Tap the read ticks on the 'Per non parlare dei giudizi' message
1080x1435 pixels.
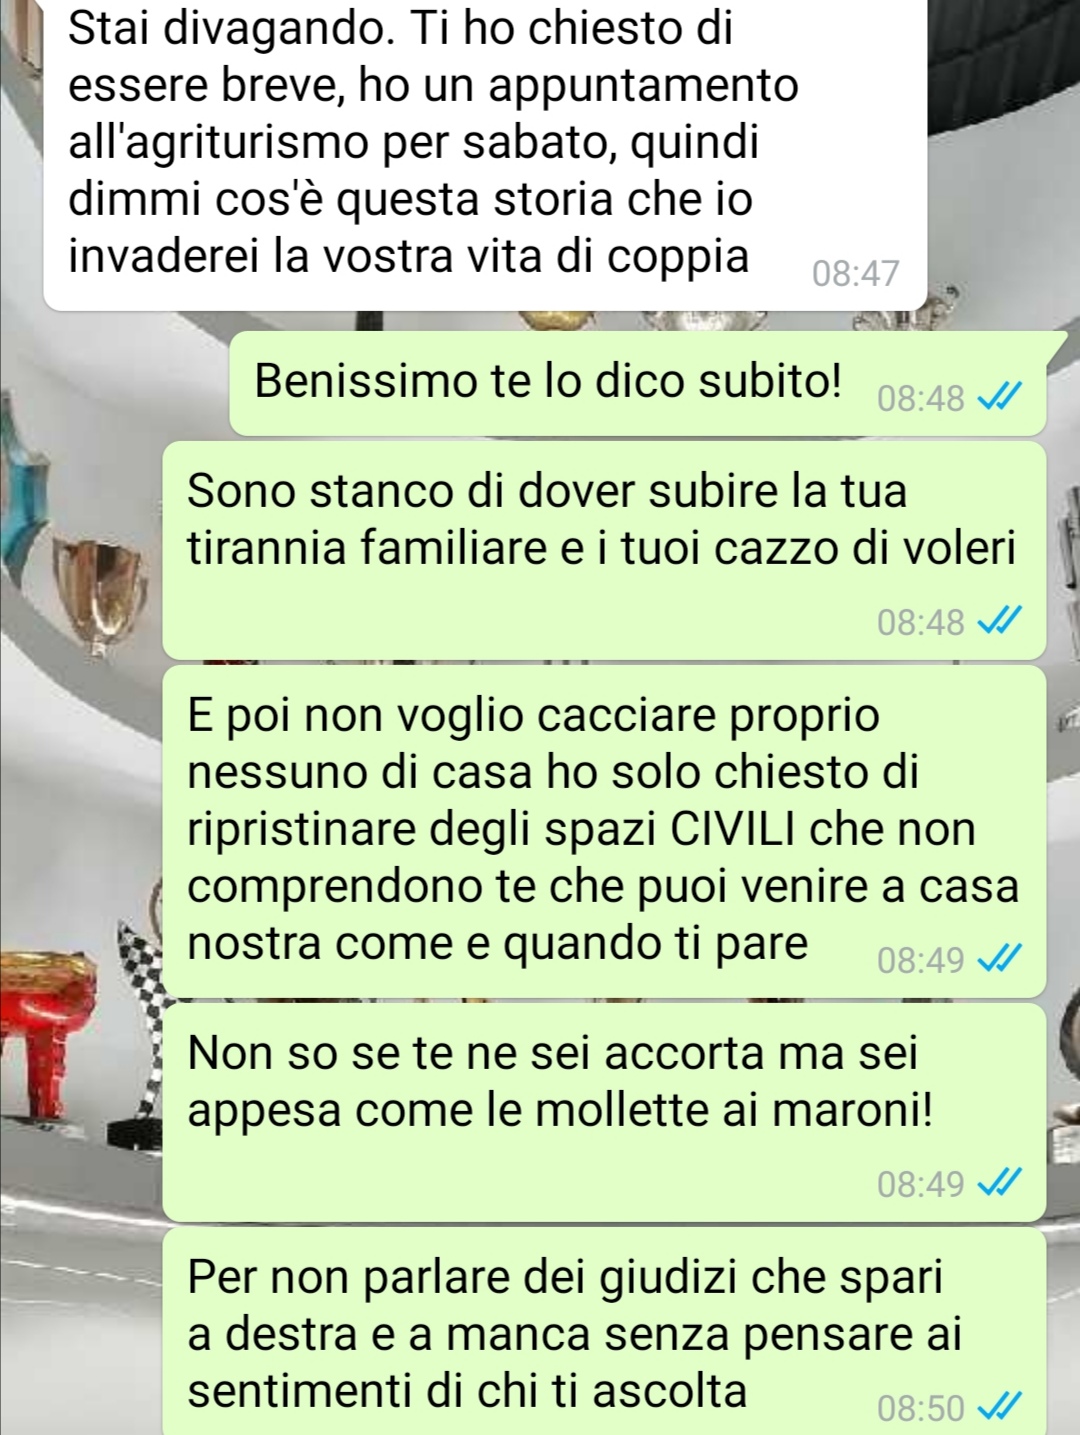pyautogui.click(x=997, y=1409)
